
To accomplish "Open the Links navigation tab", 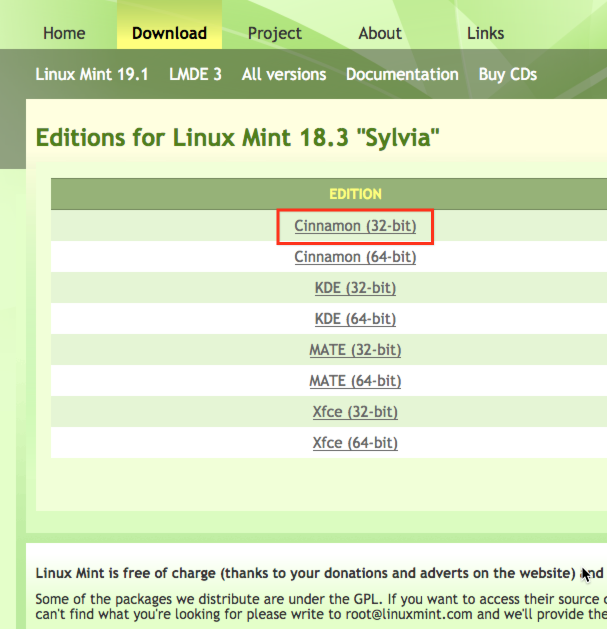I will (485, 33).
